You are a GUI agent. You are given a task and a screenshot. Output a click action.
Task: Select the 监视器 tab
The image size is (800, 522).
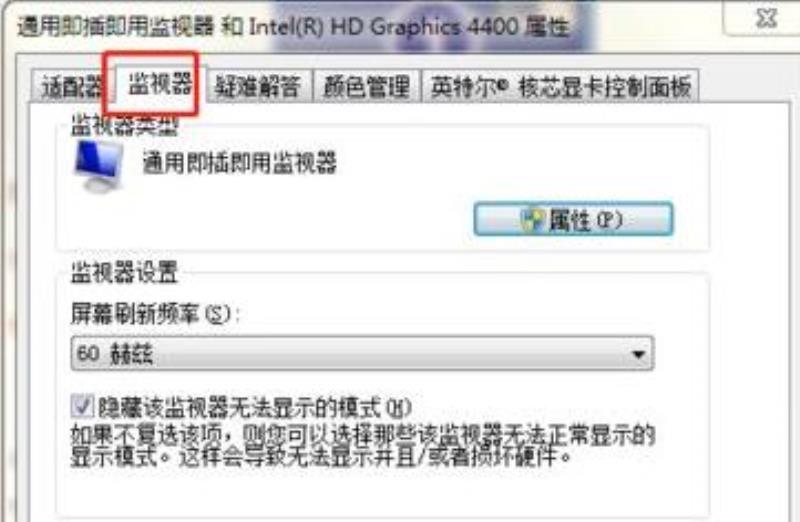click(x=158, y=83)
